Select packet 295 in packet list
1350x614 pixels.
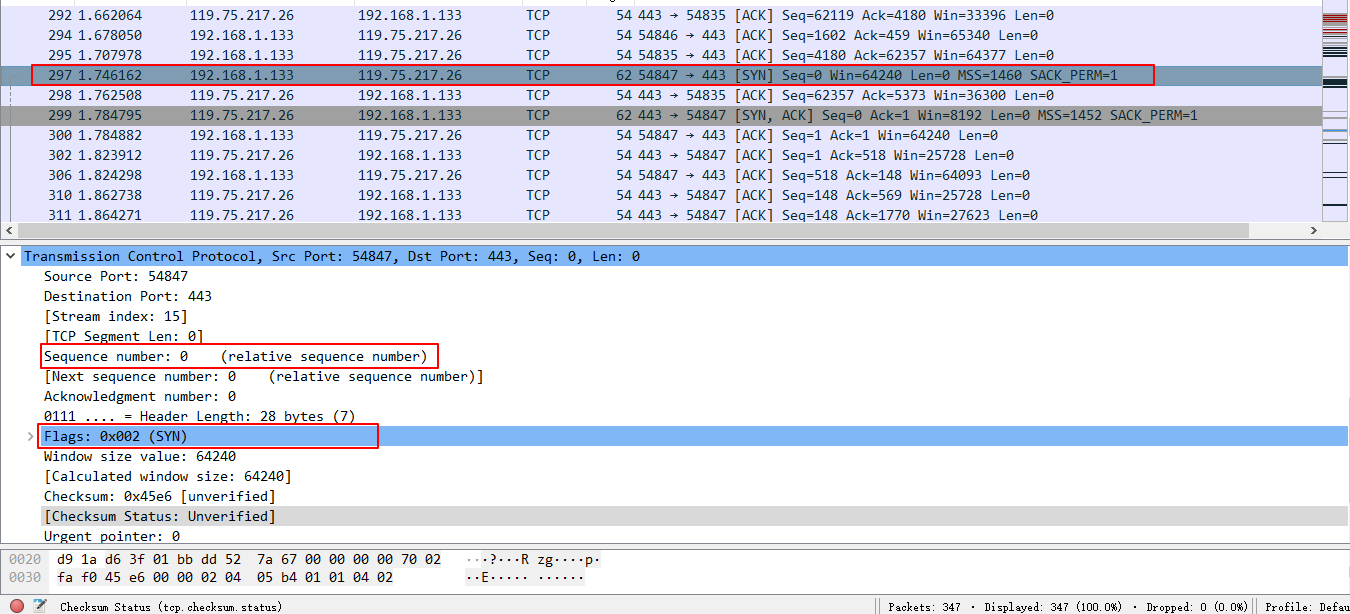point(660,55)
